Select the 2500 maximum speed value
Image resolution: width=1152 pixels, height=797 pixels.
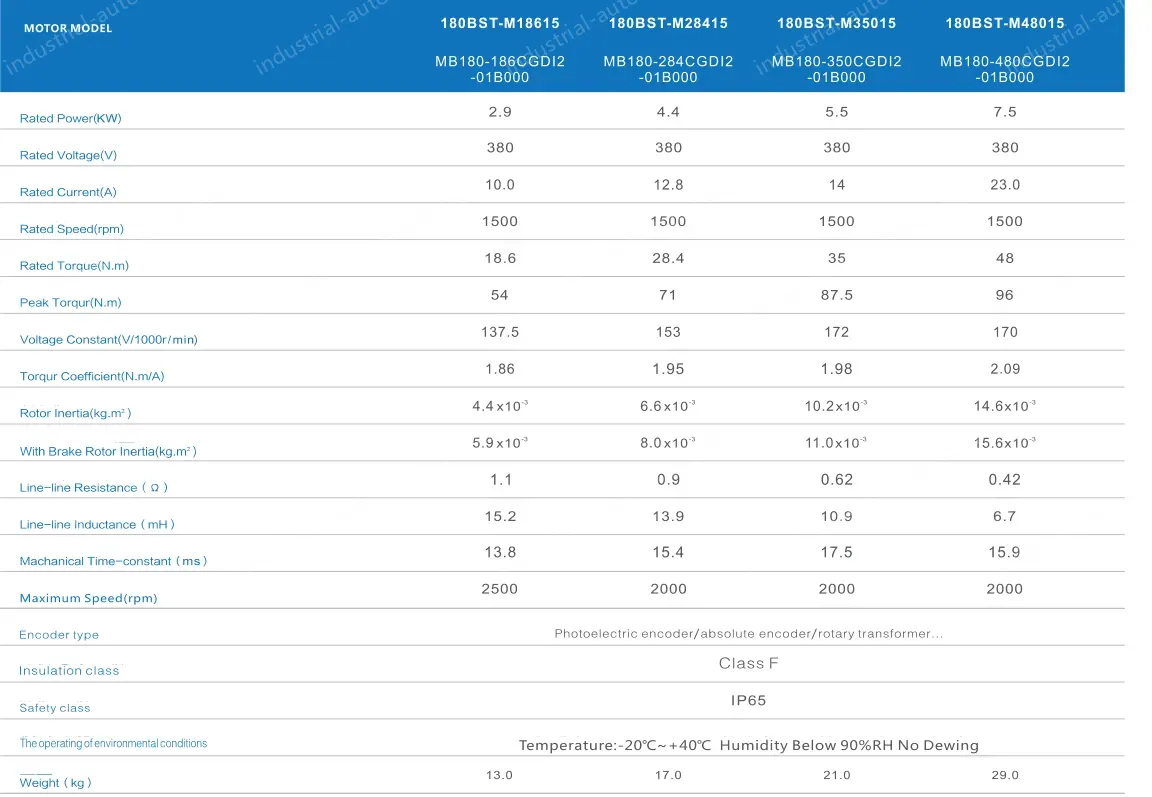point(500,589)
